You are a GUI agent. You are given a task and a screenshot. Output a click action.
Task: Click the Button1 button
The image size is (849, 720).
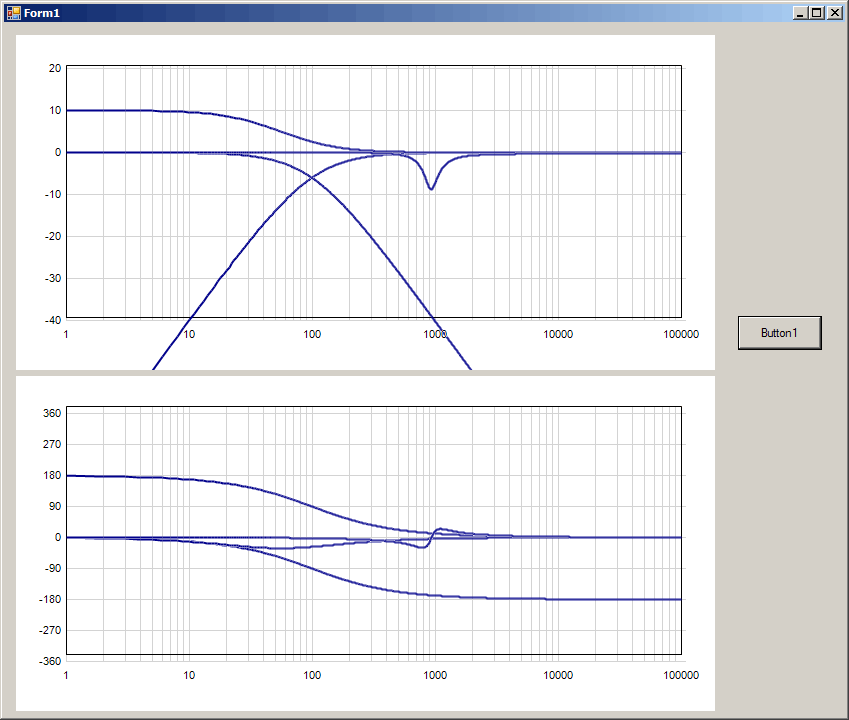780,333
